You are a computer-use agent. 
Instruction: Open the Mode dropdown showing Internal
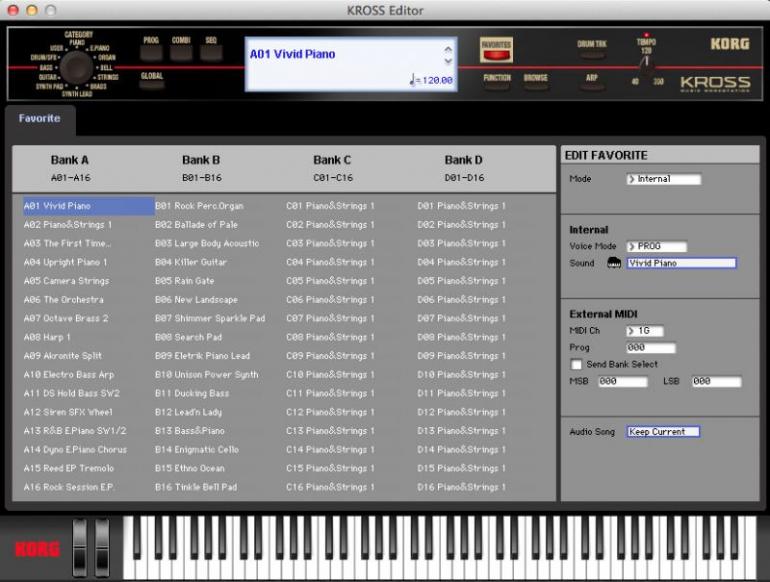click(663, 179)
